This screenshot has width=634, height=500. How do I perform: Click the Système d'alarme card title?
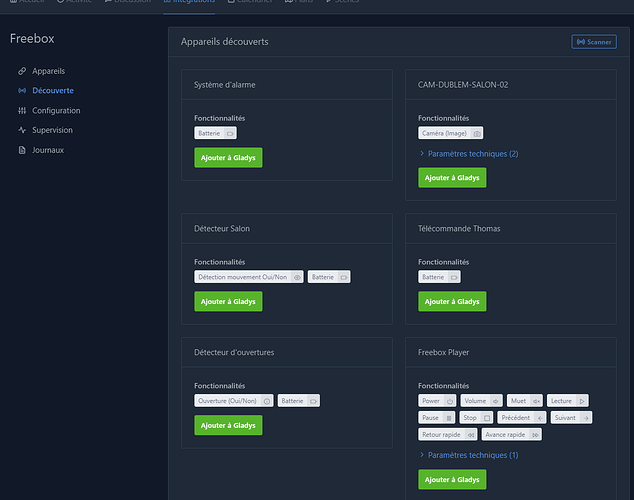(x=224, y=85)
